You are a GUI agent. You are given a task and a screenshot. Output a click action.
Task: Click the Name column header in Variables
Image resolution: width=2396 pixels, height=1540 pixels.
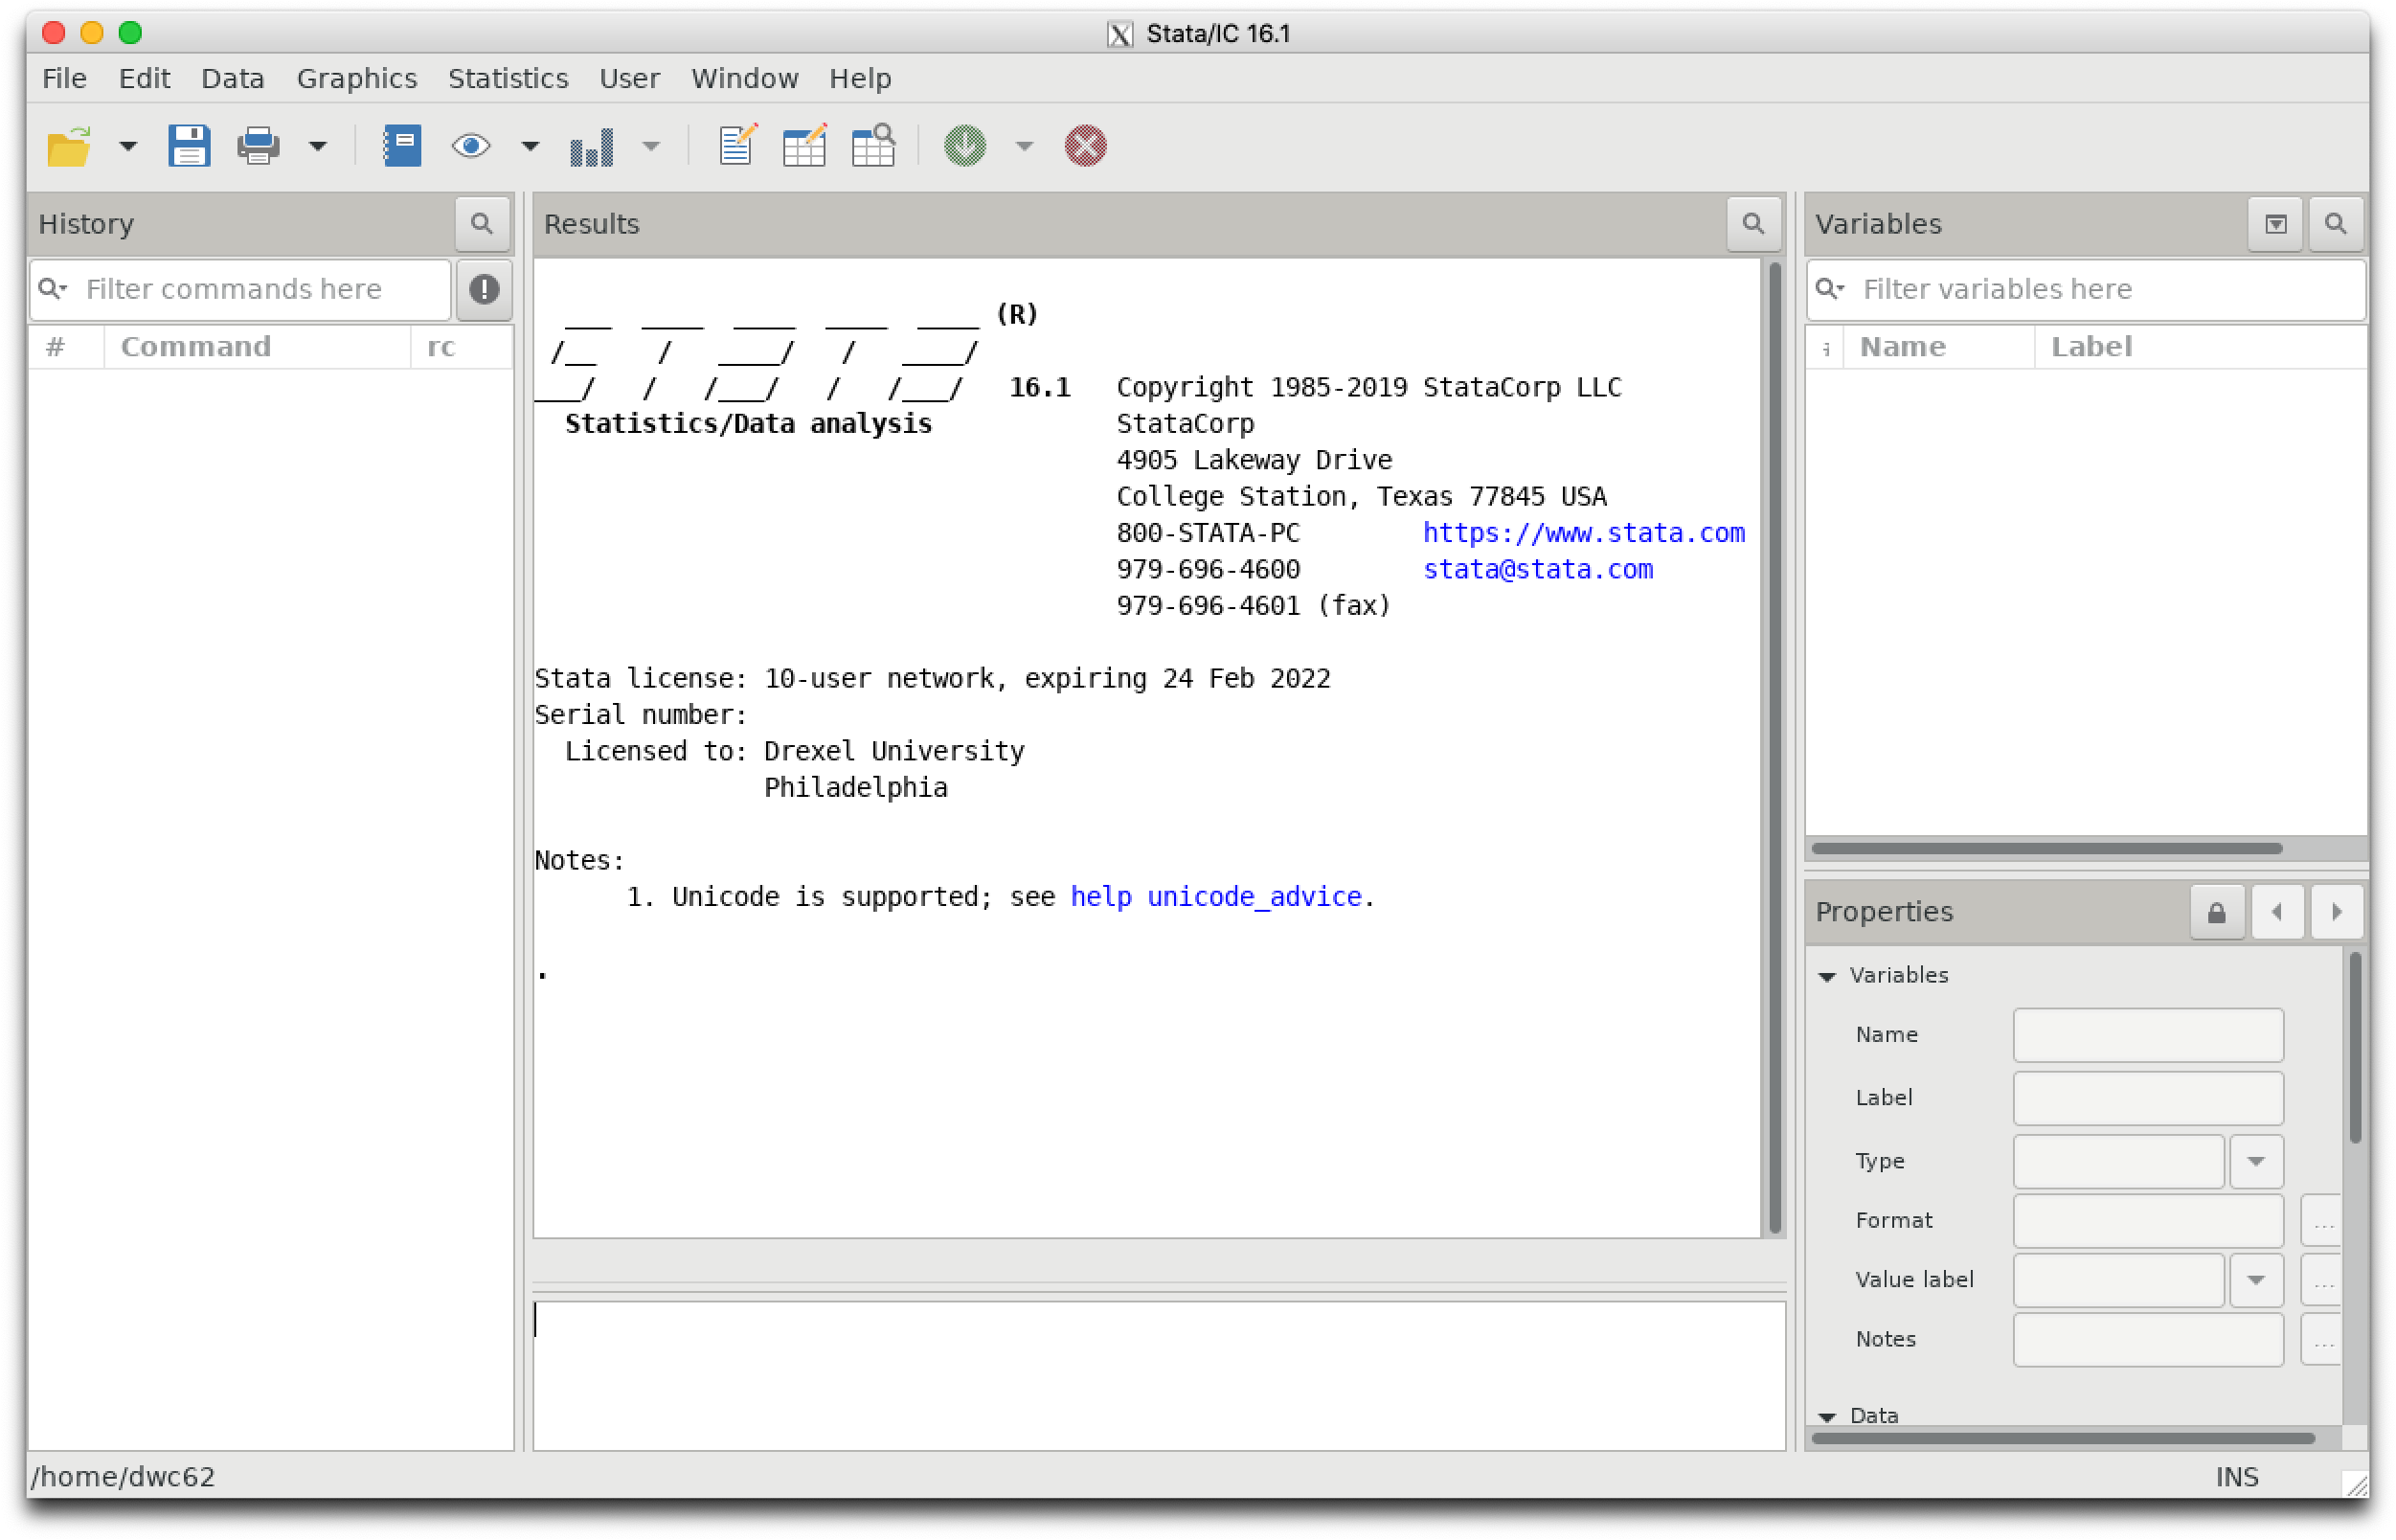pyautogui.click(x=1938, y=346)
